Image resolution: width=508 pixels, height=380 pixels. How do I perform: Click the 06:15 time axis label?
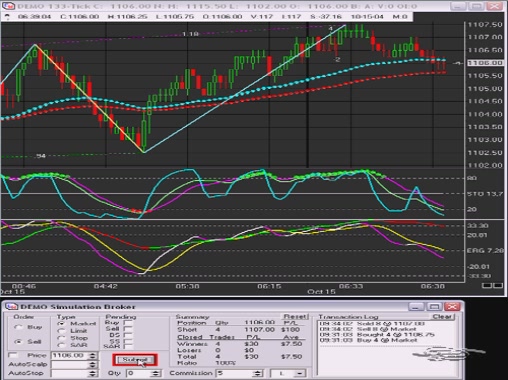pyautogui.click(x=269, y=286)
